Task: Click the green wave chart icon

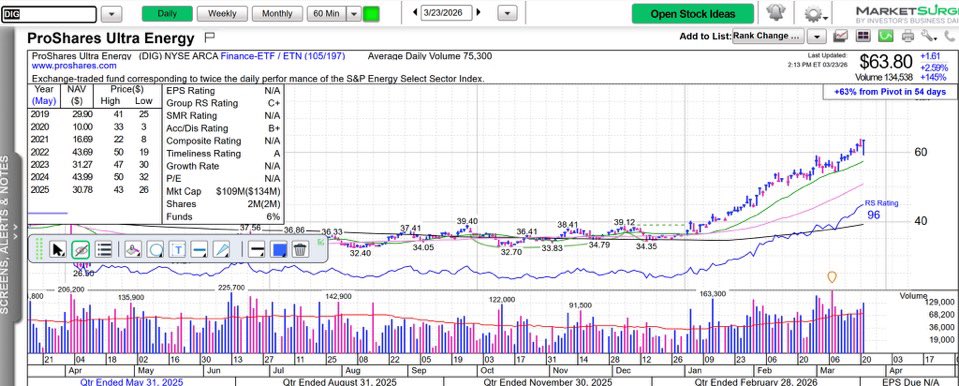Action: point(885,36)
